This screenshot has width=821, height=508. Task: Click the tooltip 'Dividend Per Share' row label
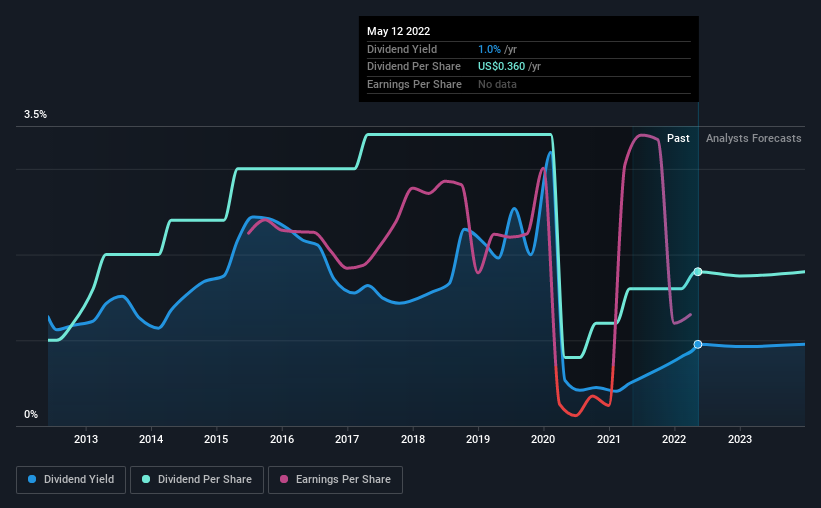414,67
